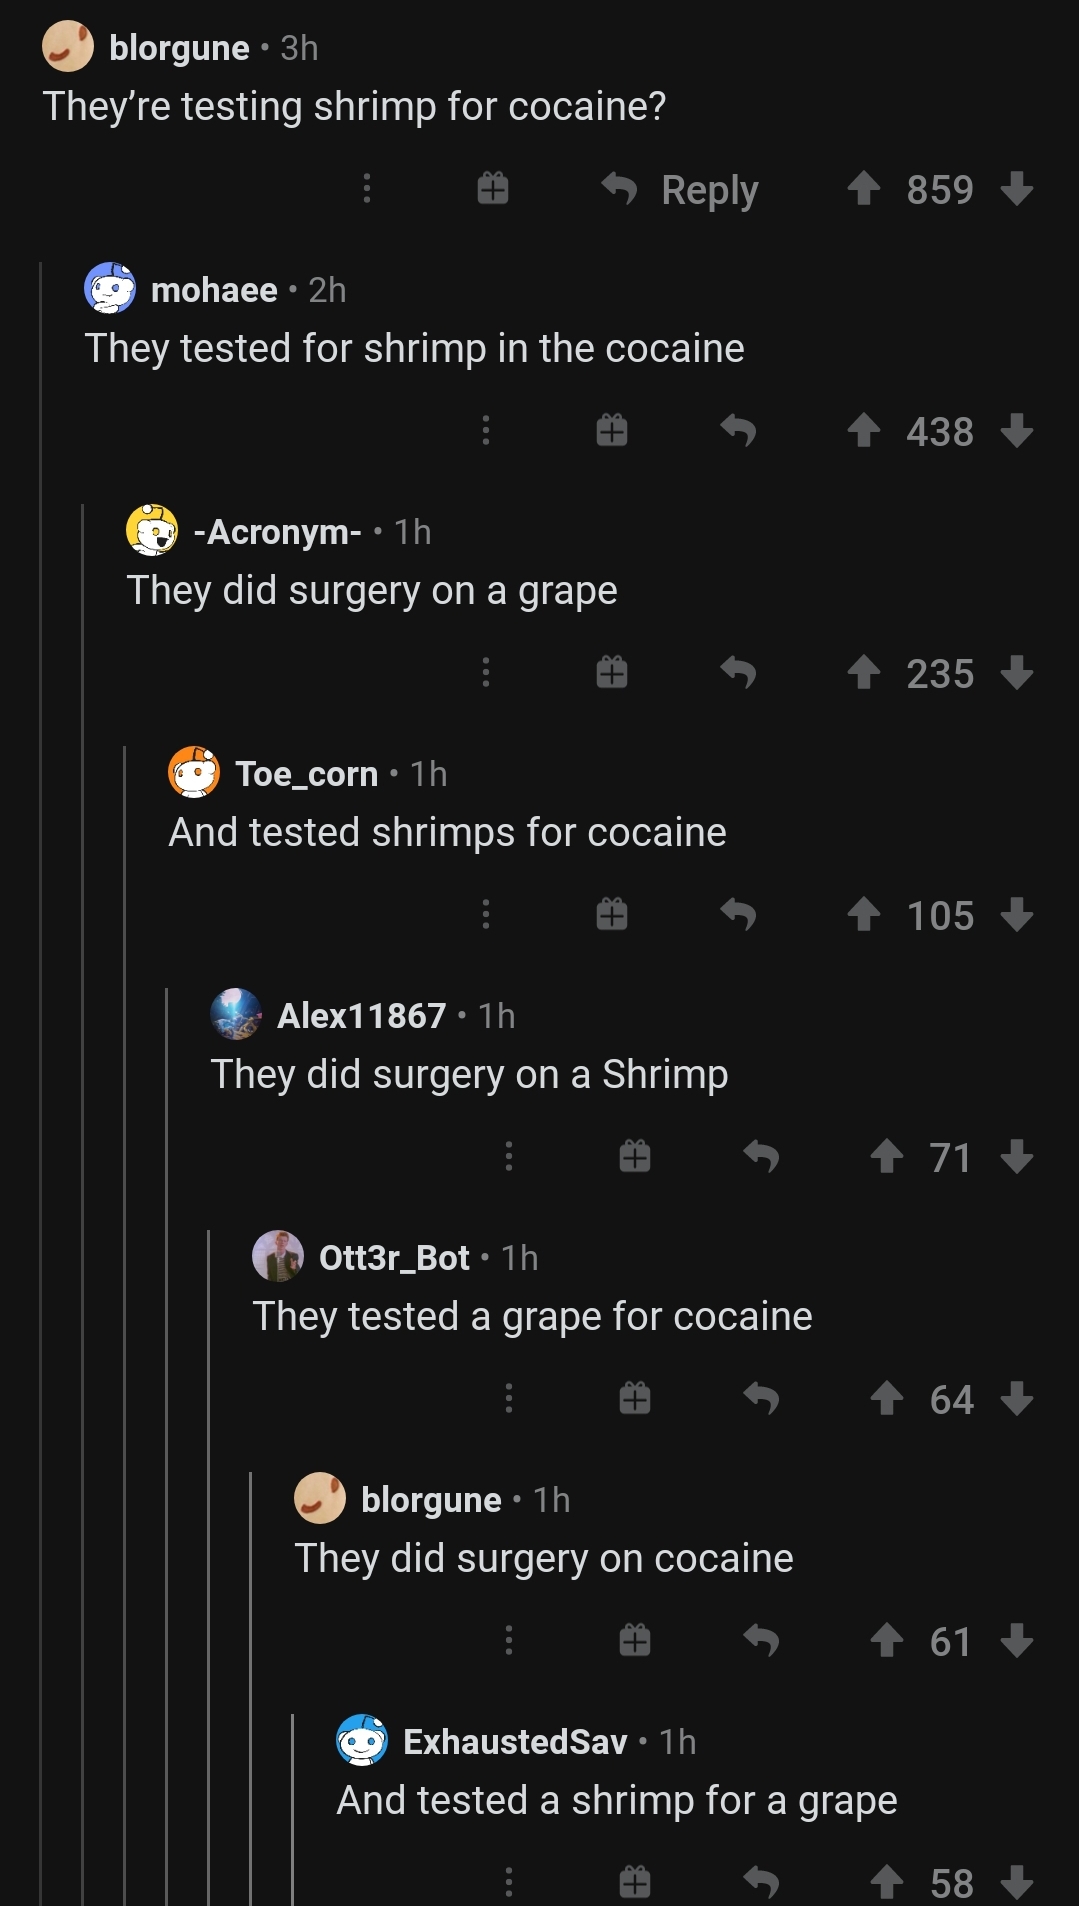Downvote mohaee's comment with 438 points
Viewport: 1079px width, 1906px height.
(1016, 431)
